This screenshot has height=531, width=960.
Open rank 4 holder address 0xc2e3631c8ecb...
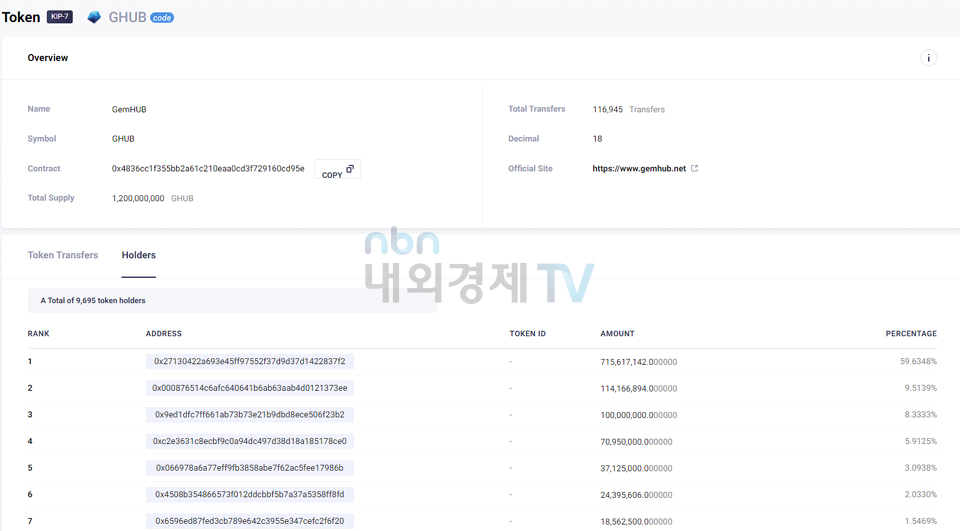pos(250,441)
